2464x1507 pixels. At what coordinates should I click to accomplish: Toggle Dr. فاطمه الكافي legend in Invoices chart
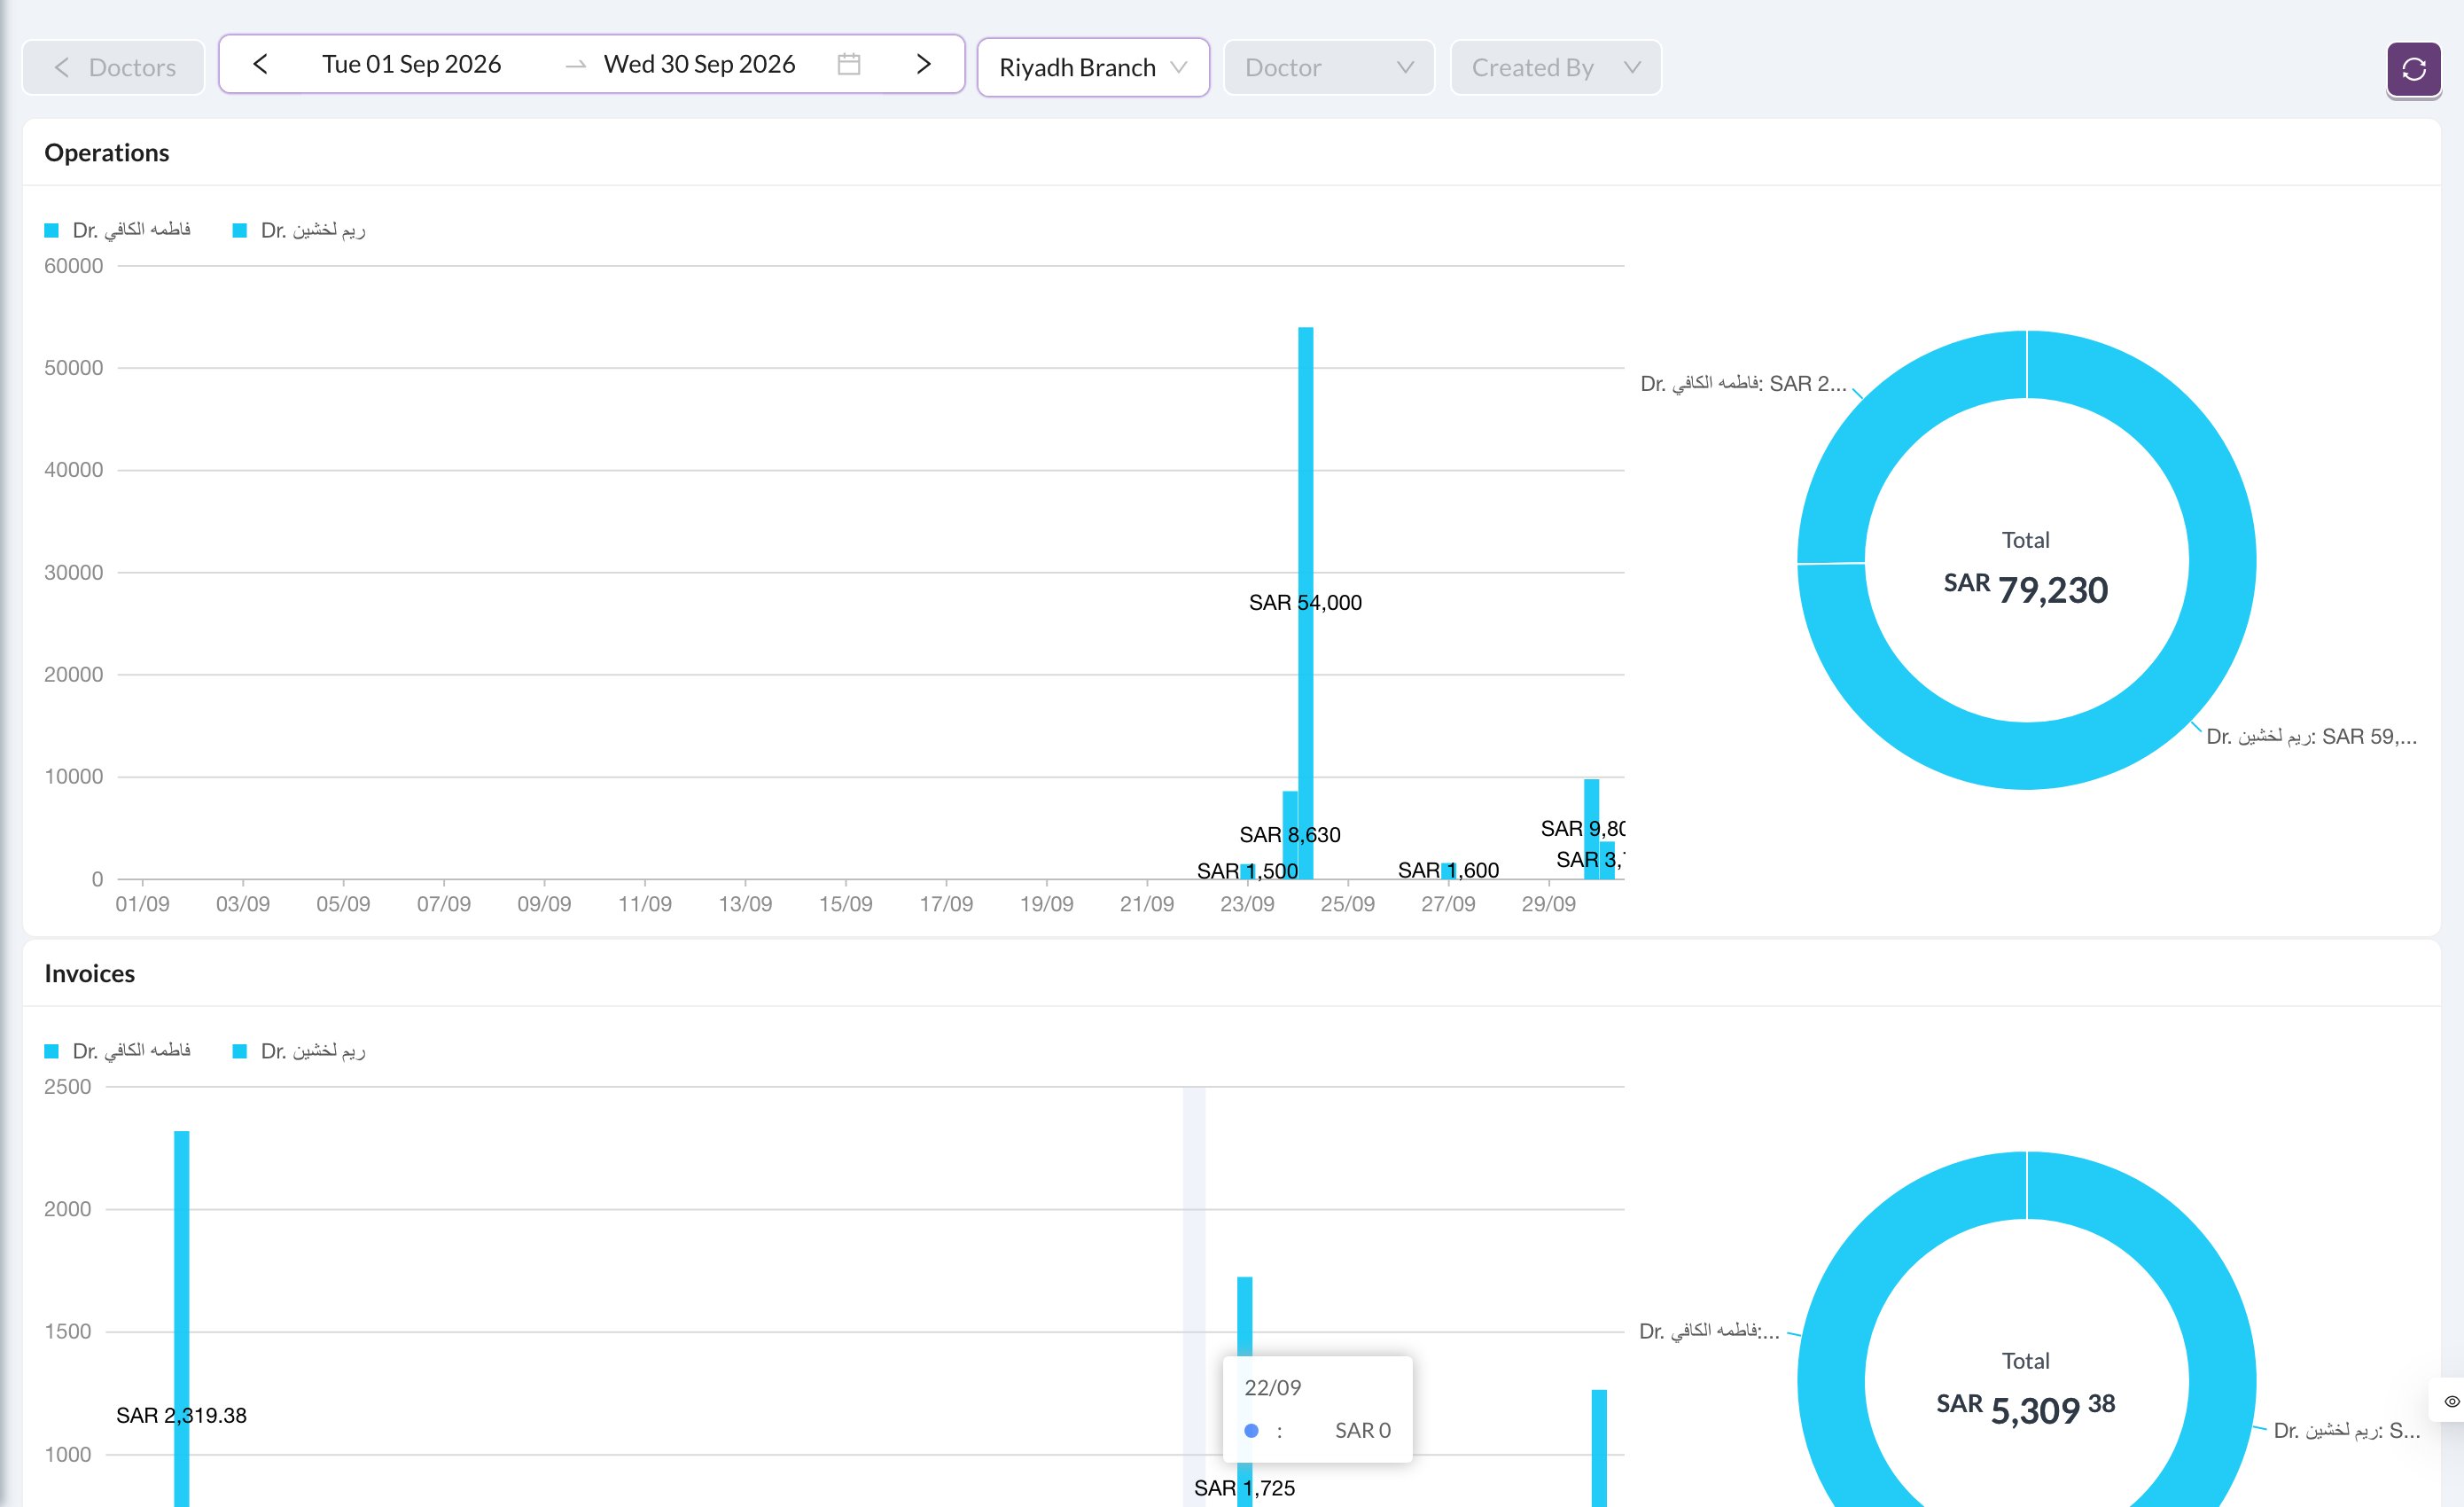tap(118, 1051)
